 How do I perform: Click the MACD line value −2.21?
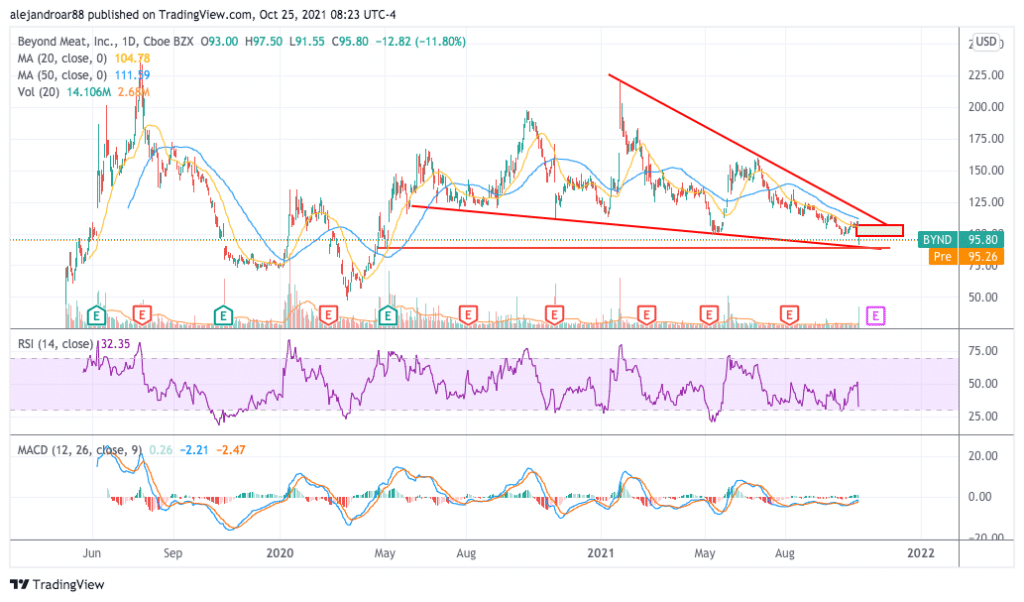193,450
